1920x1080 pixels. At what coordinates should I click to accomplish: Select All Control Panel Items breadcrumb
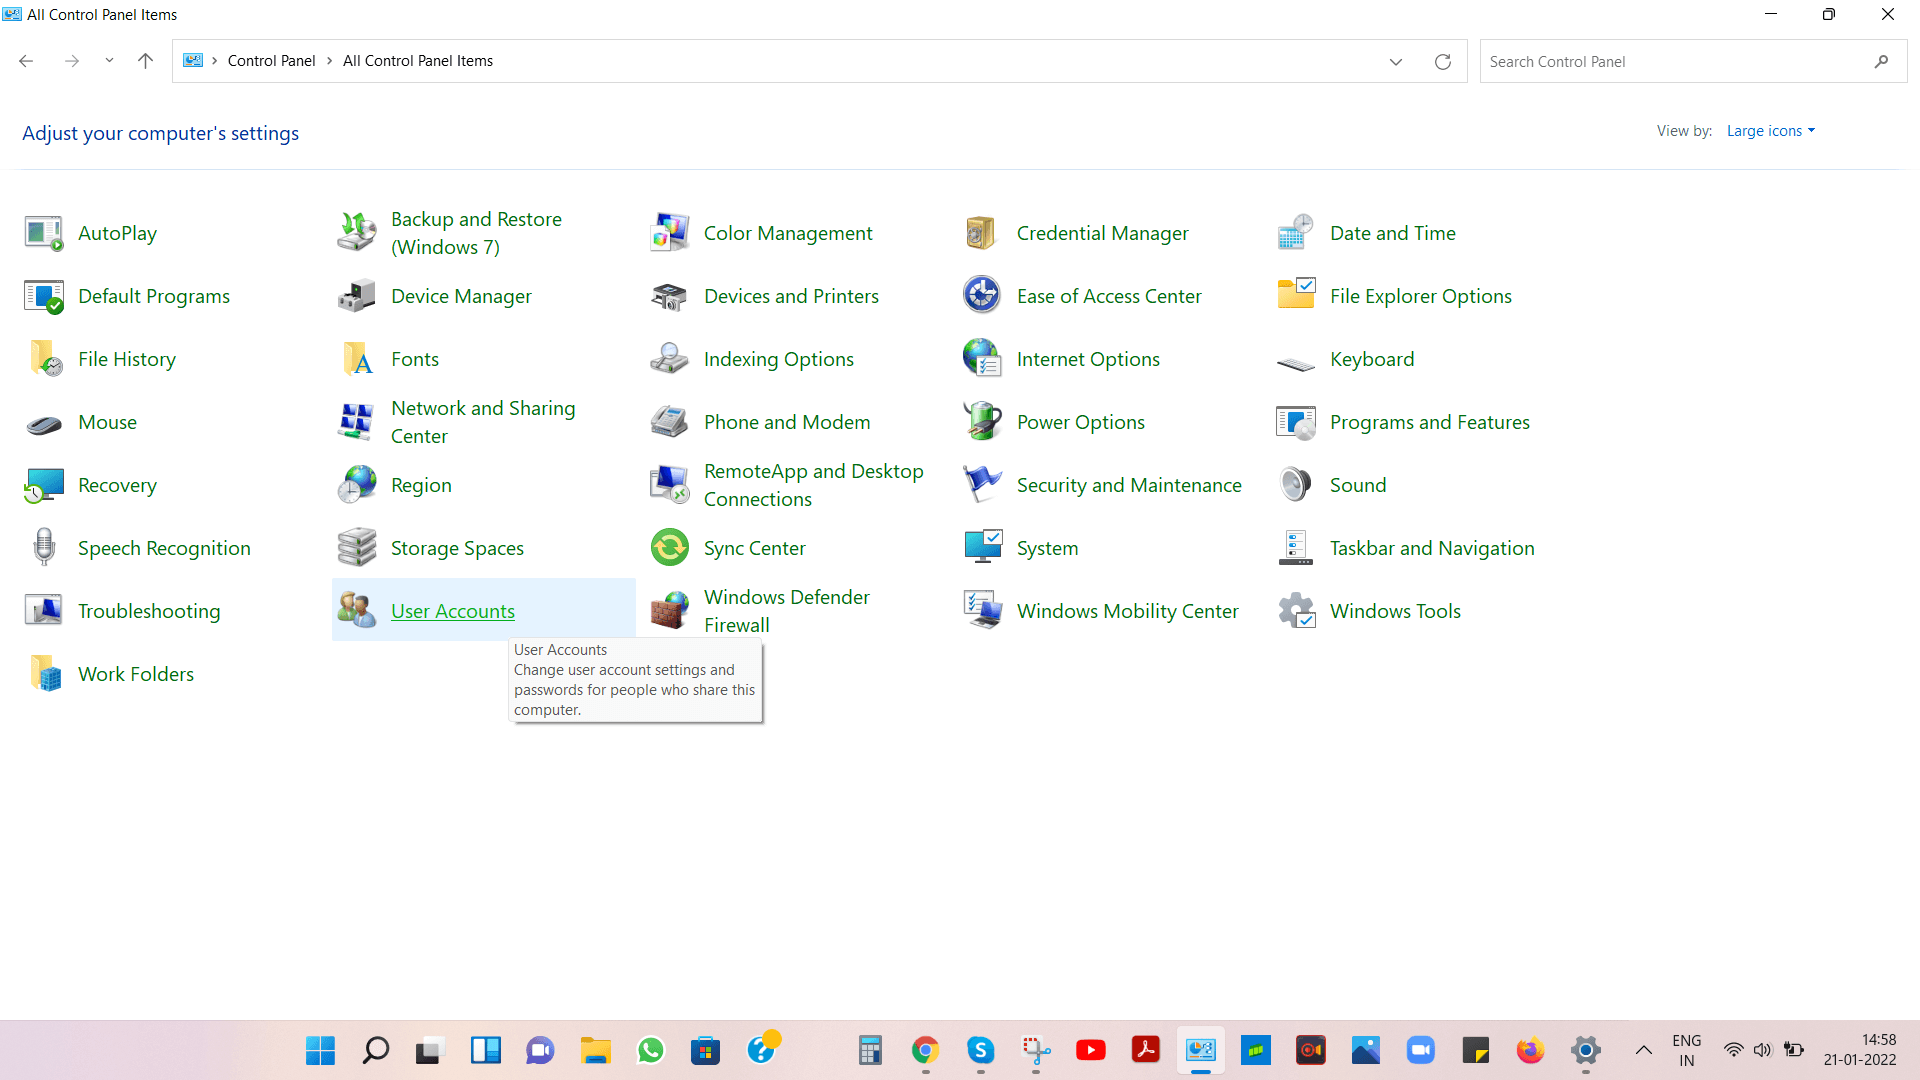click(417, 61)
